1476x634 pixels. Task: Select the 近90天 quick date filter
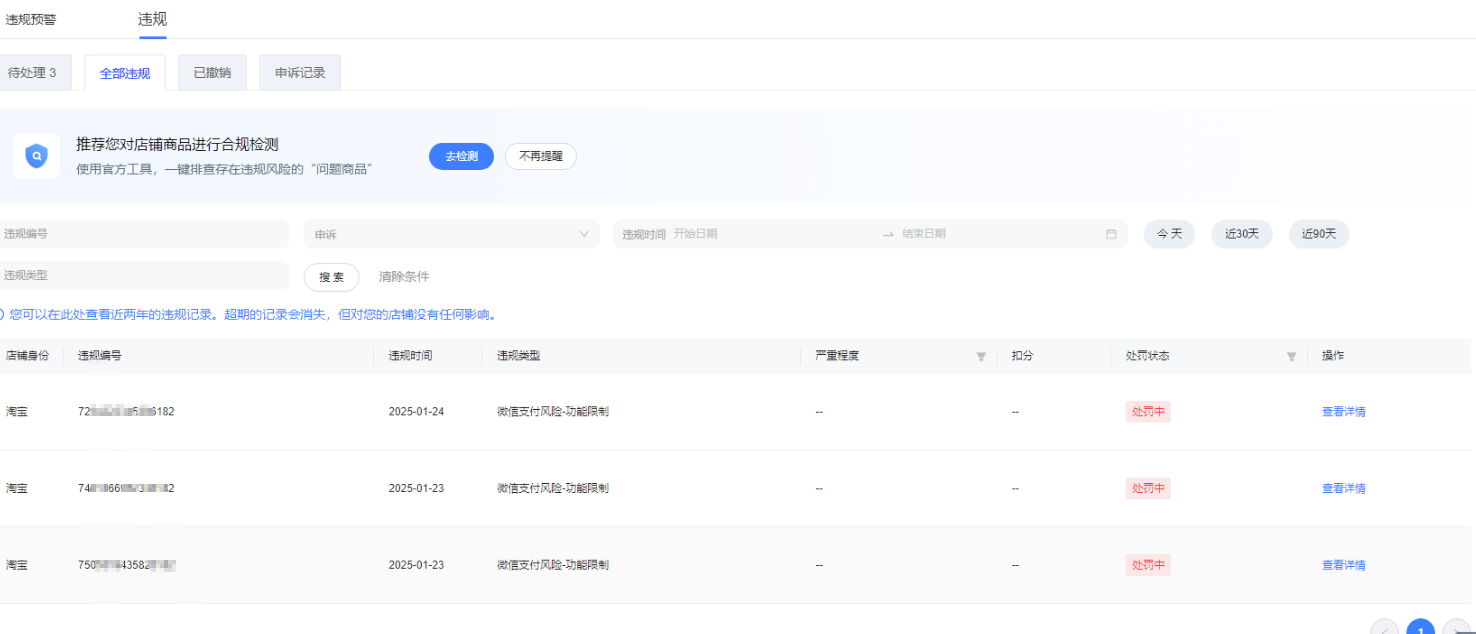click(x=1318, y=234)
